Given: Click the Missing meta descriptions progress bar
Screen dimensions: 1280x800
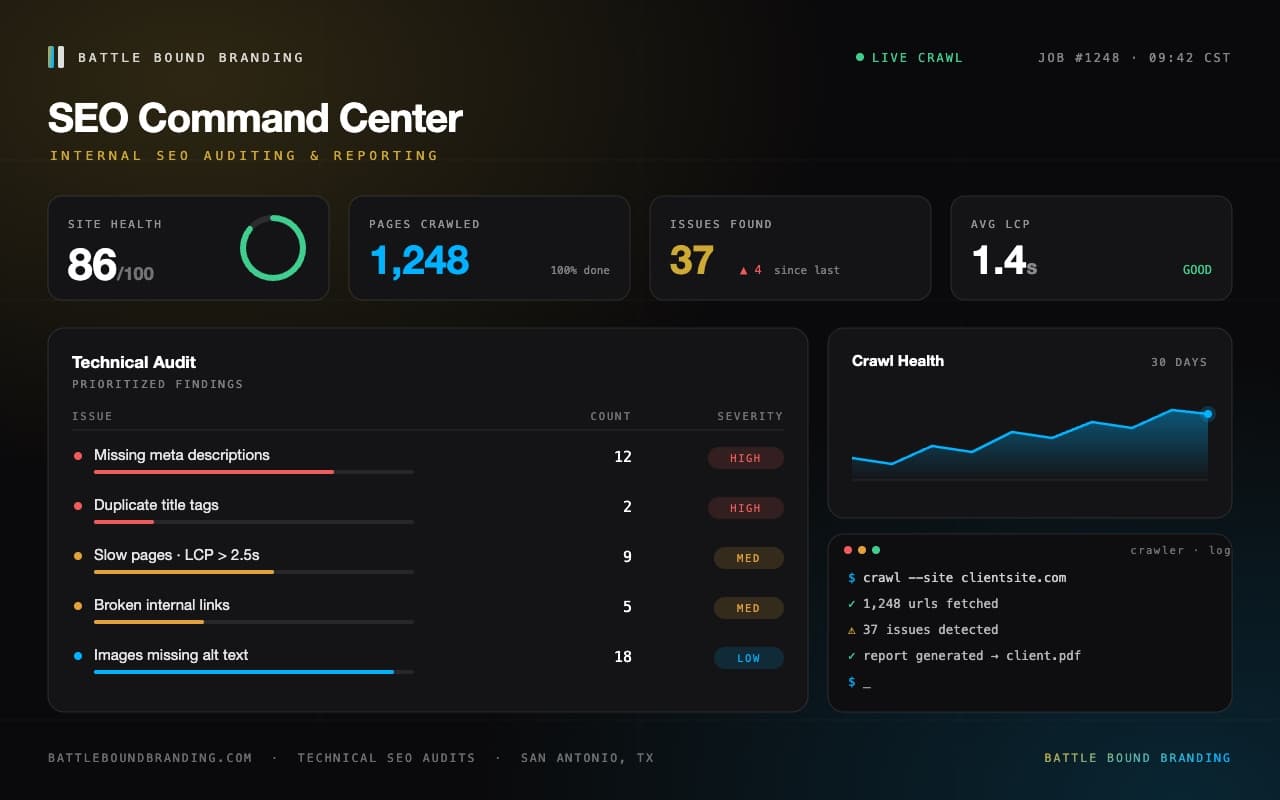Looking at the screenshot, I should [x=254, y=471].
